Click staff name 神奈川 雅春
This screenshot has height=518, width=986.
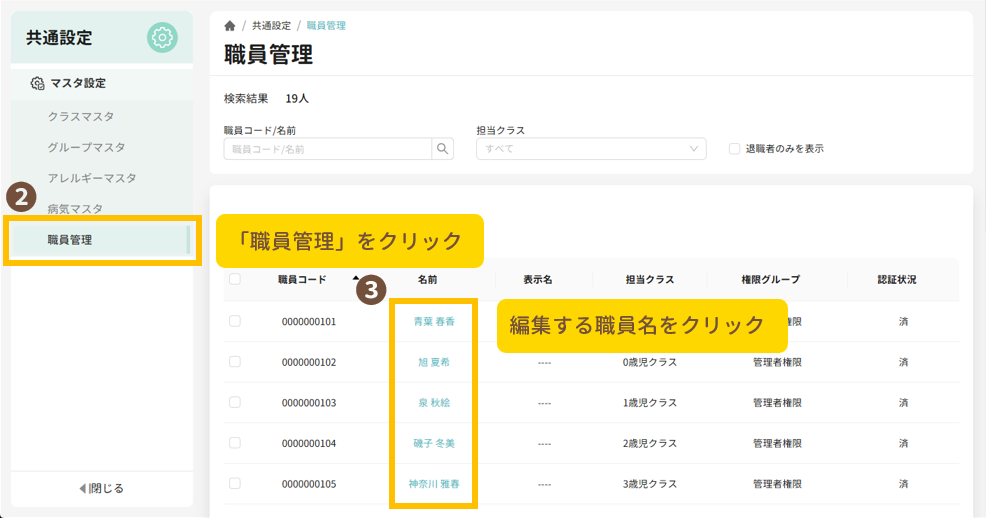(434, 484)
